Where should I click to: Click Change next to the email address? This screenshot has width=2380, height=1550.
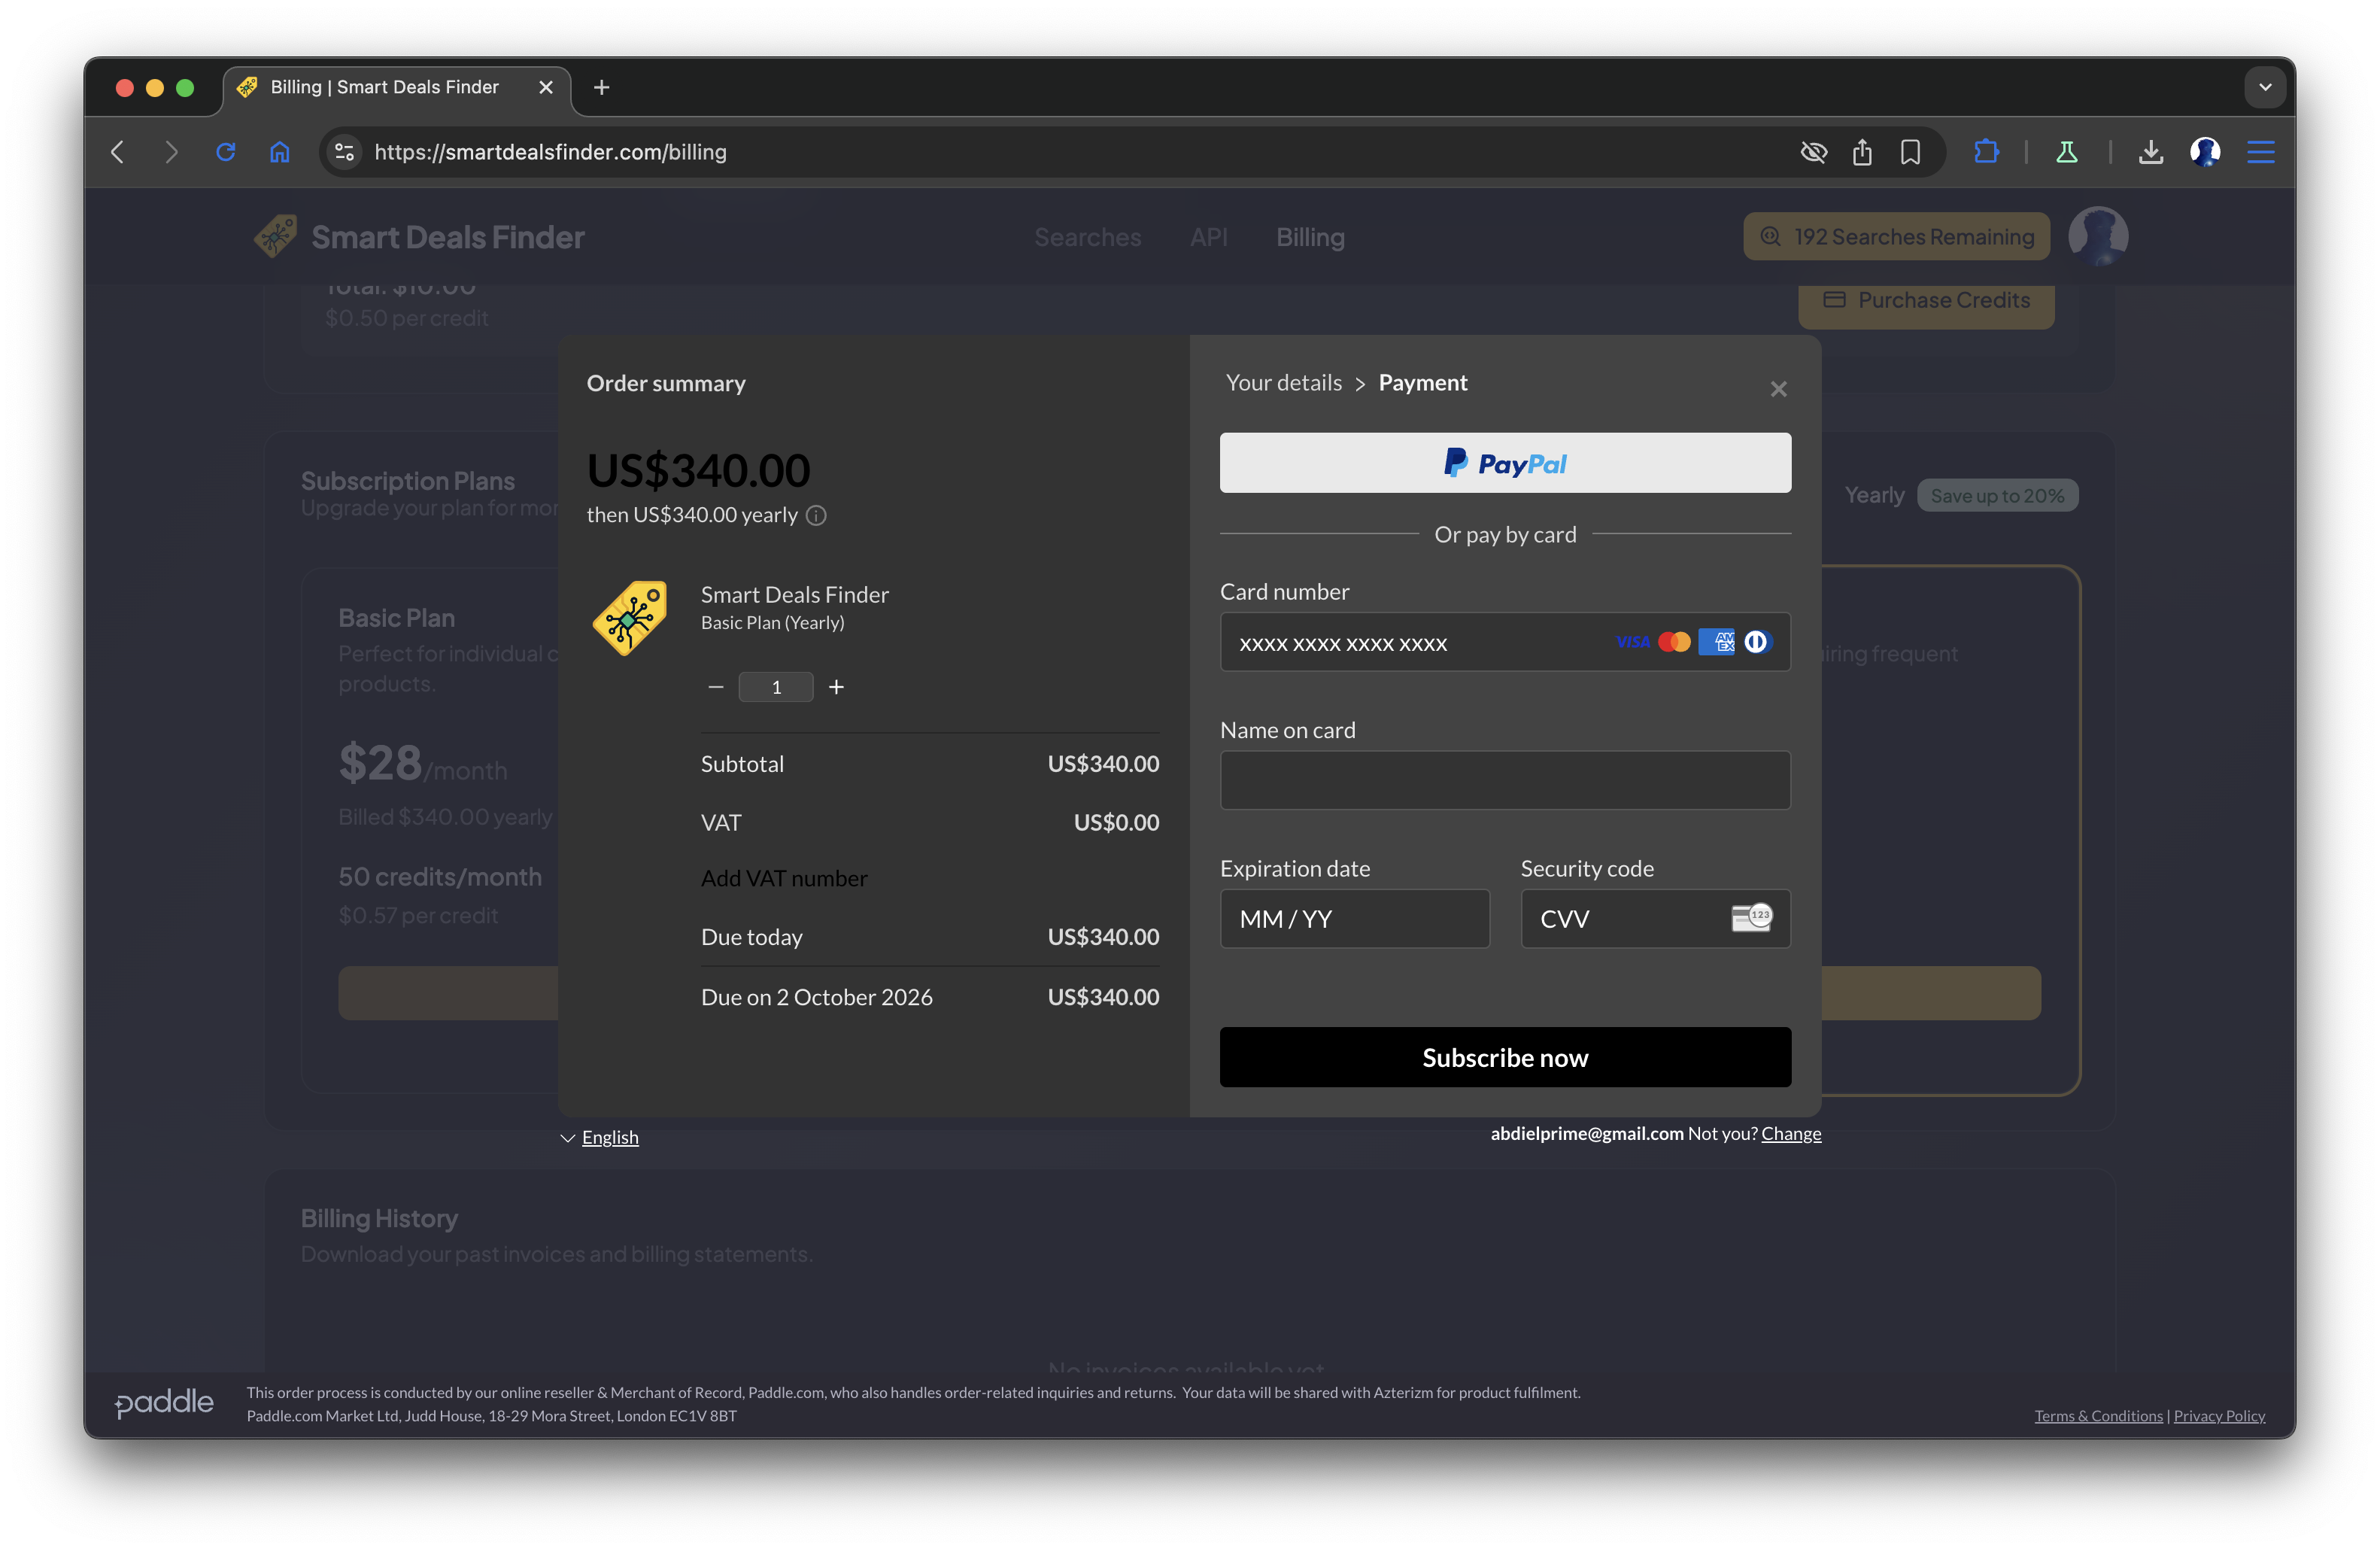click(x=1791, y=1133)
